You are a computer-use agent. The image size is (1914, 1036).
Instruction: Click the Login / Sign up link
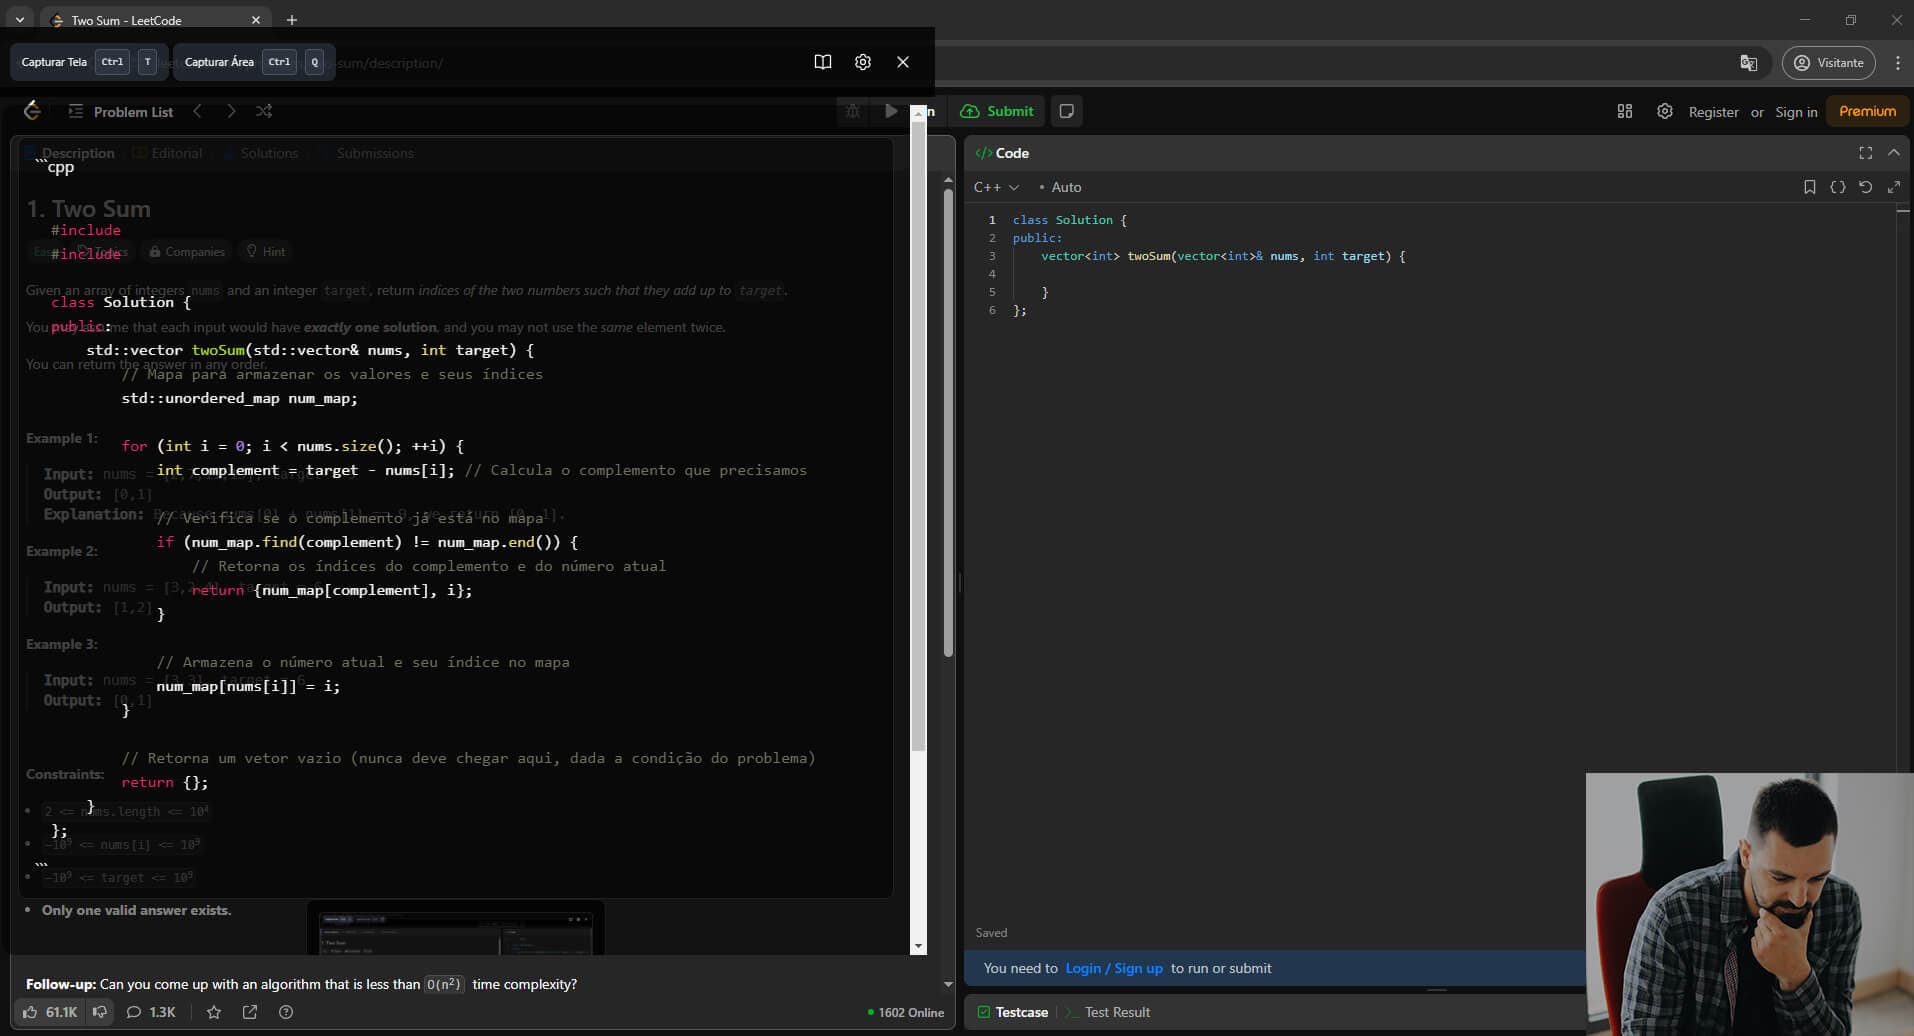(x=1114, y=968)
